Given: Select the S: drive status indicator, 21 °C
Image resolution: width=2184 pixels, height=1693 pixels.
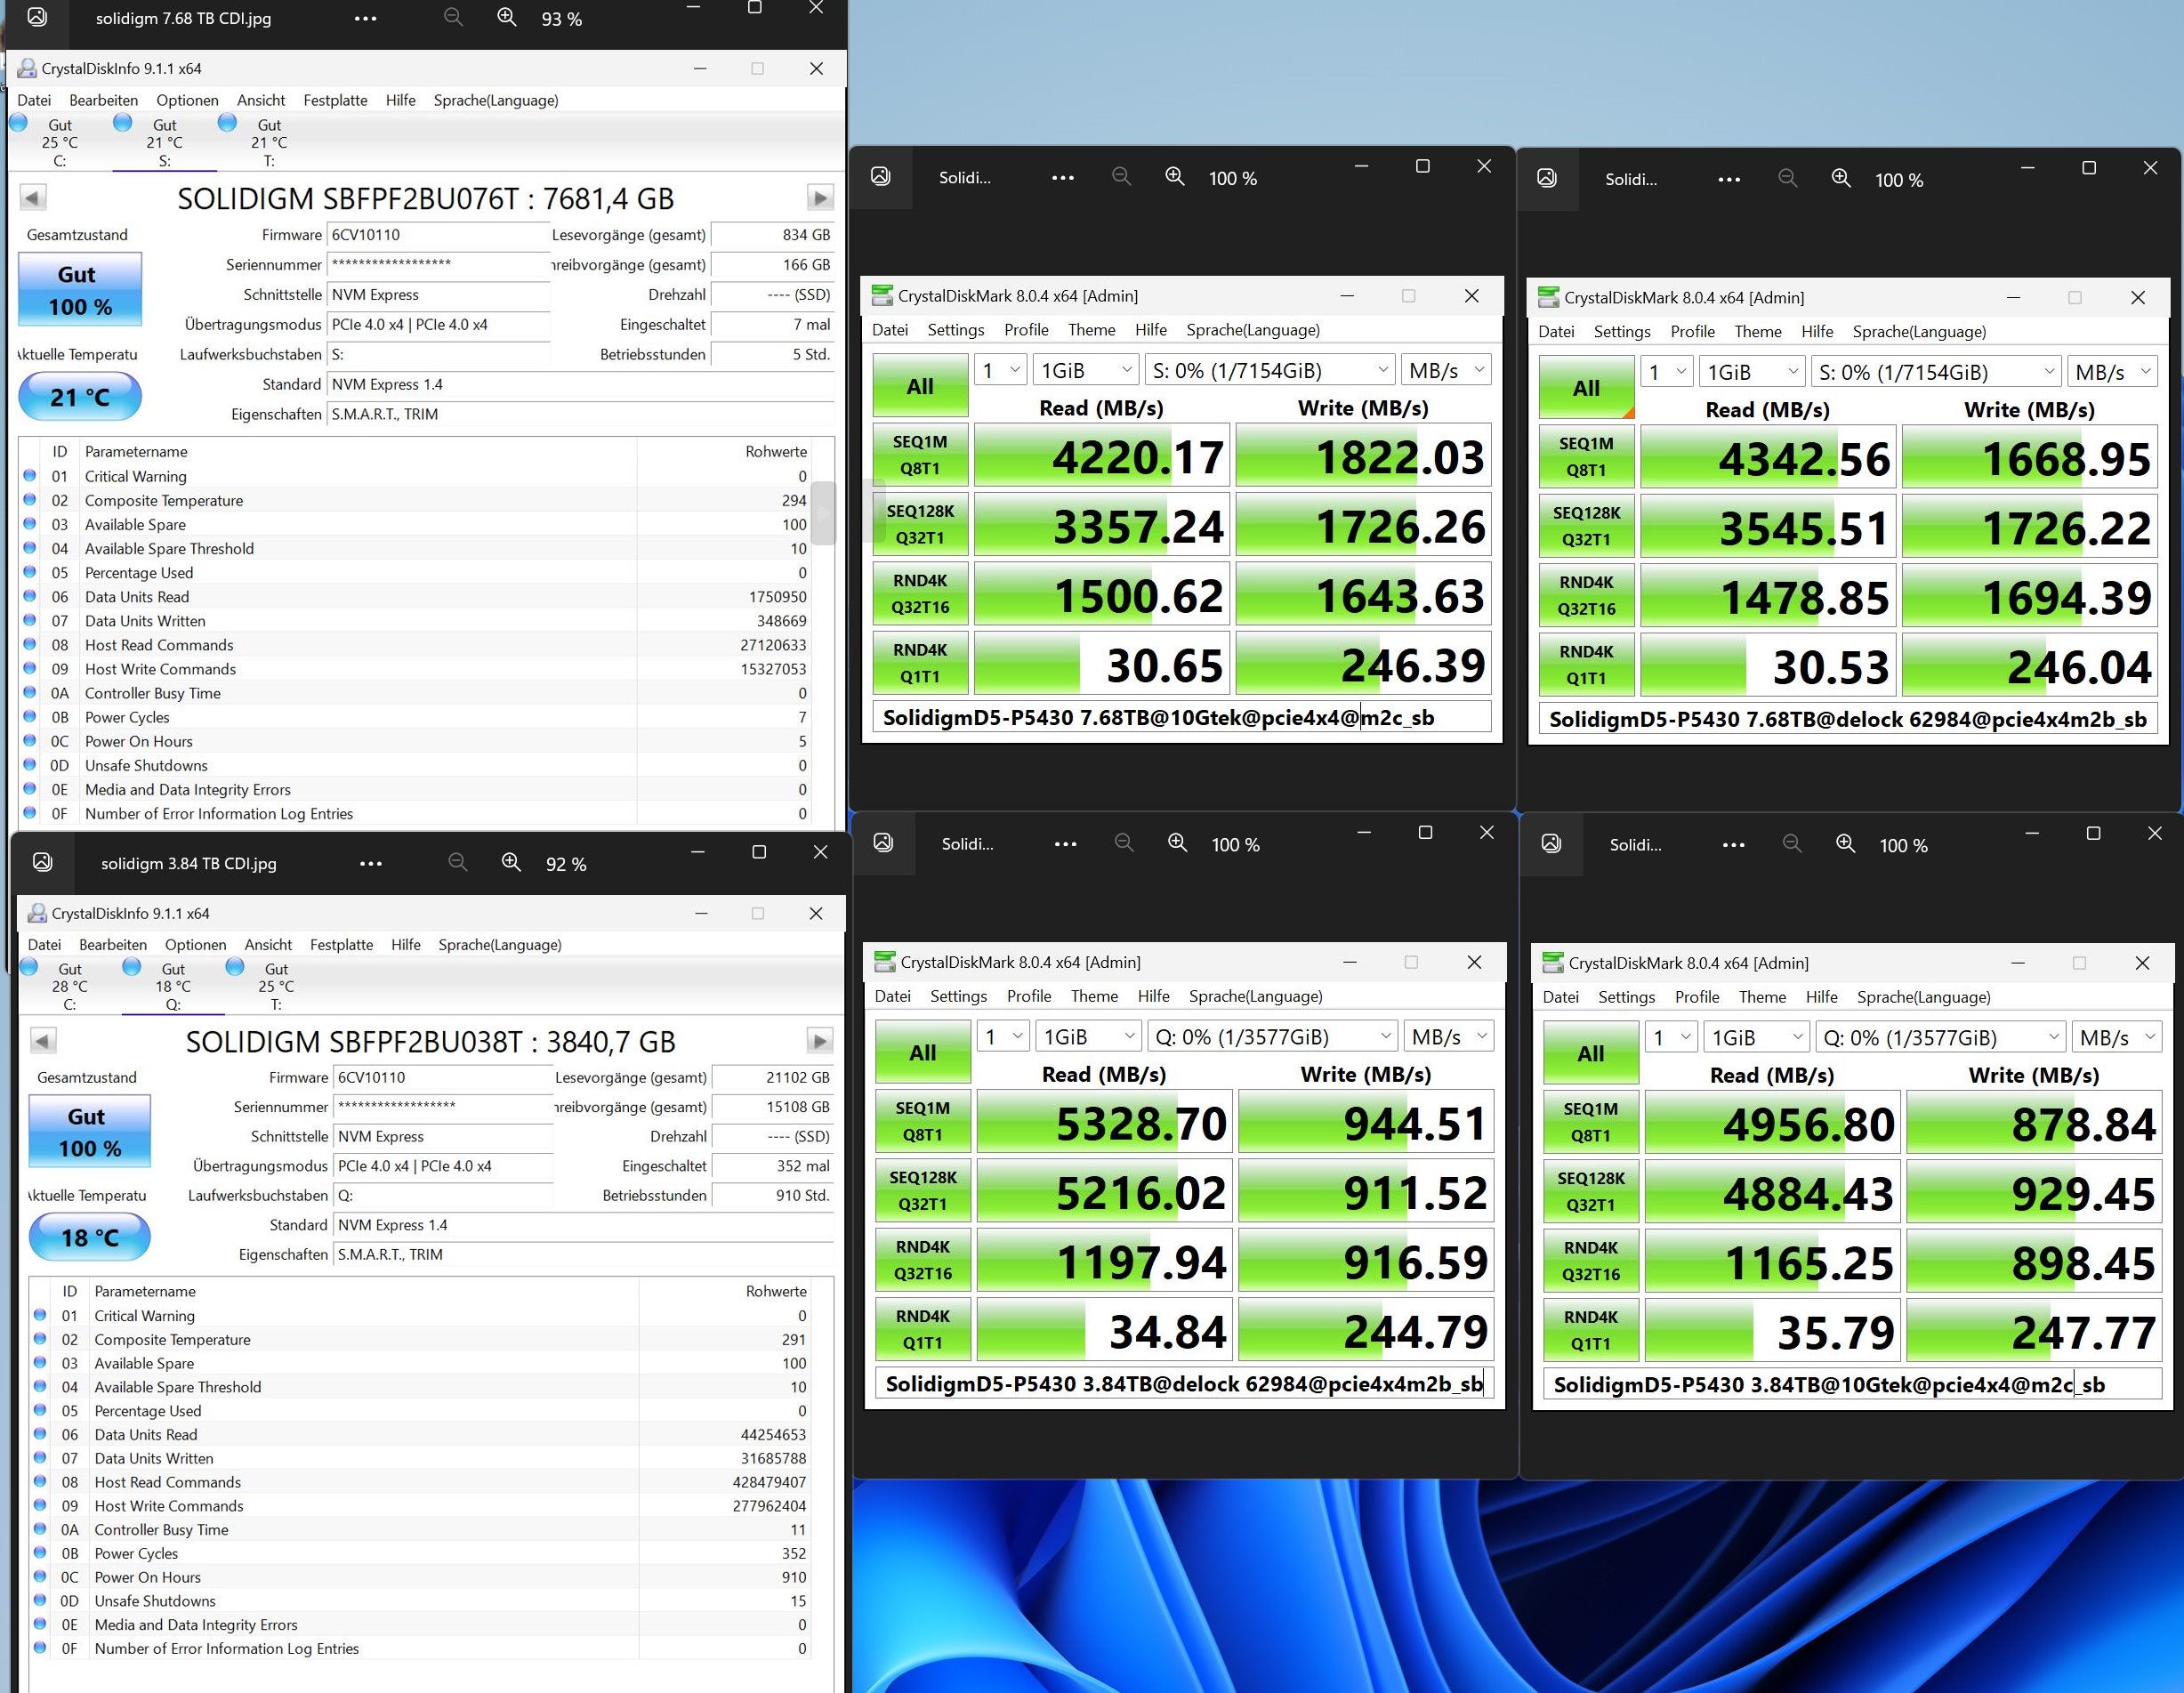Looking at the screenshot, I should pos(164,141).
